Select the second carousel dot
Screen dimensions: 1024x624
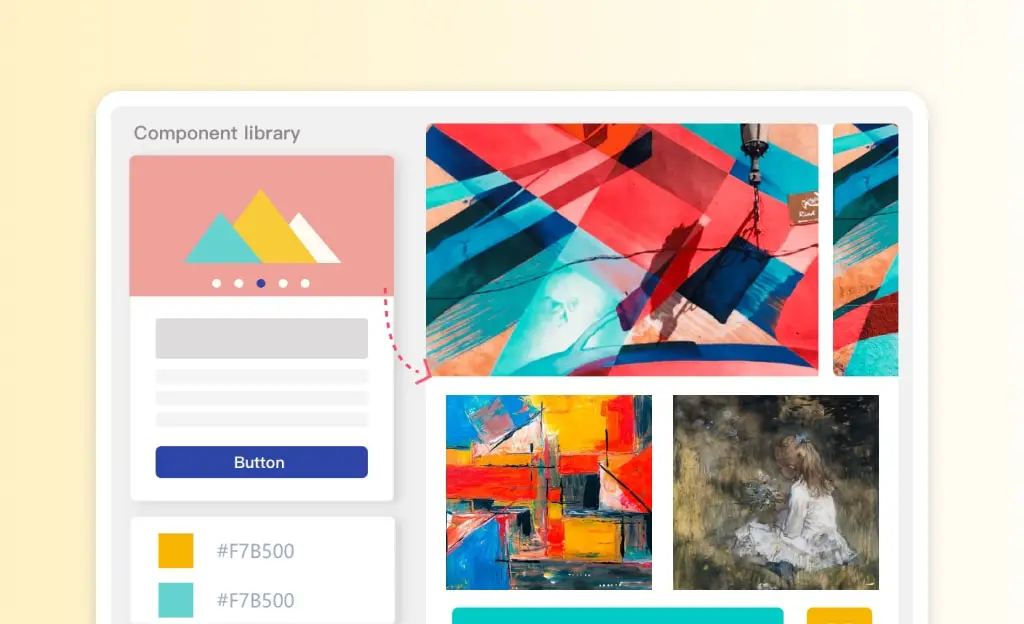[239, 283]
